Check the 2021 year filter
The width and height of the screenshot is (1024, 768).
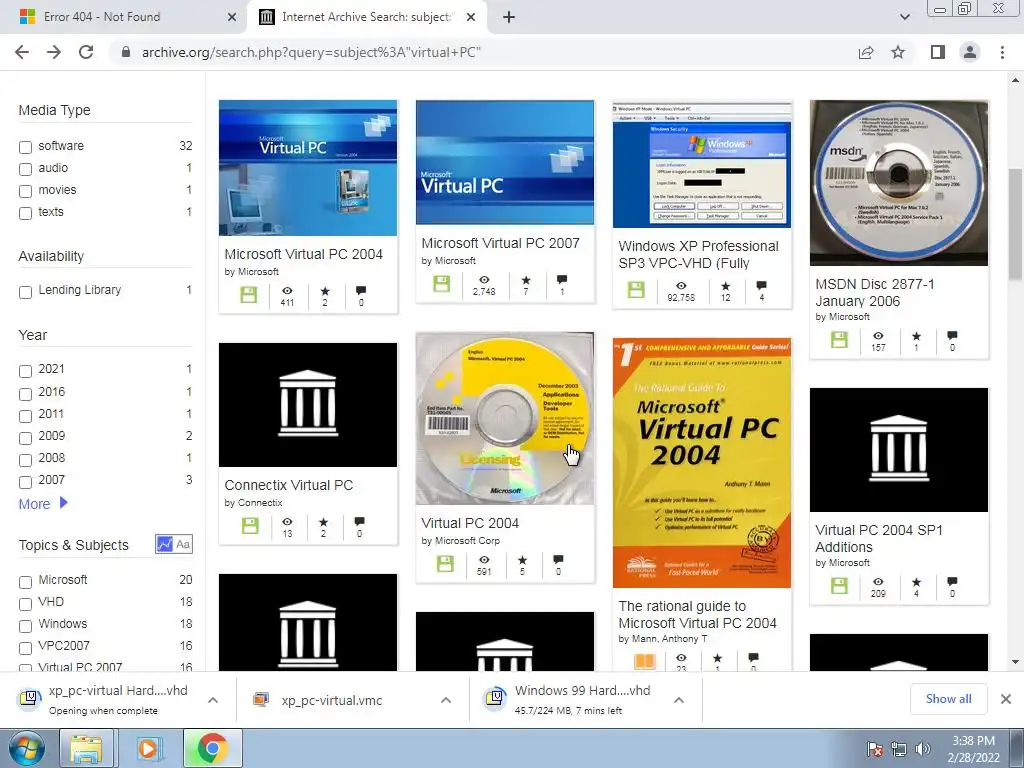click(25, 371)
